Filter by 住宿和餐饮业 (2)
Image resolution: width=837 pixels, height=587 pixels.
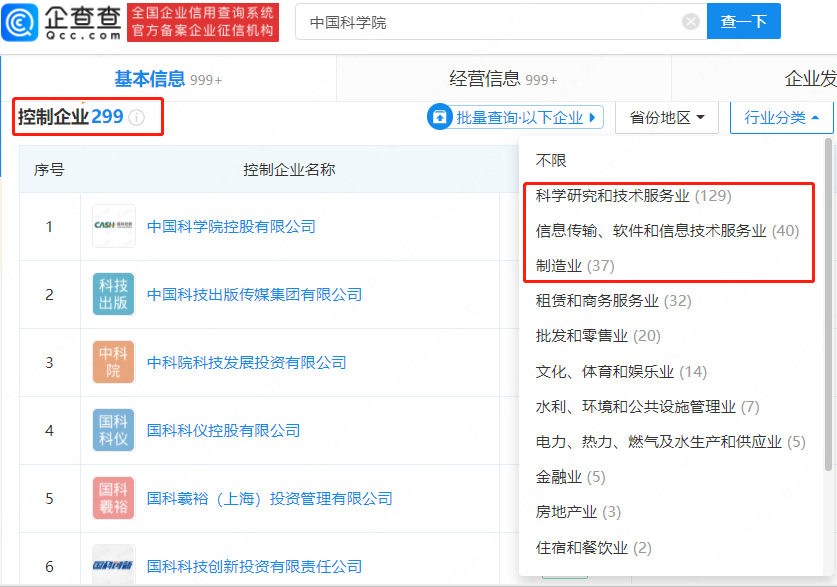(x=594, y=548)
